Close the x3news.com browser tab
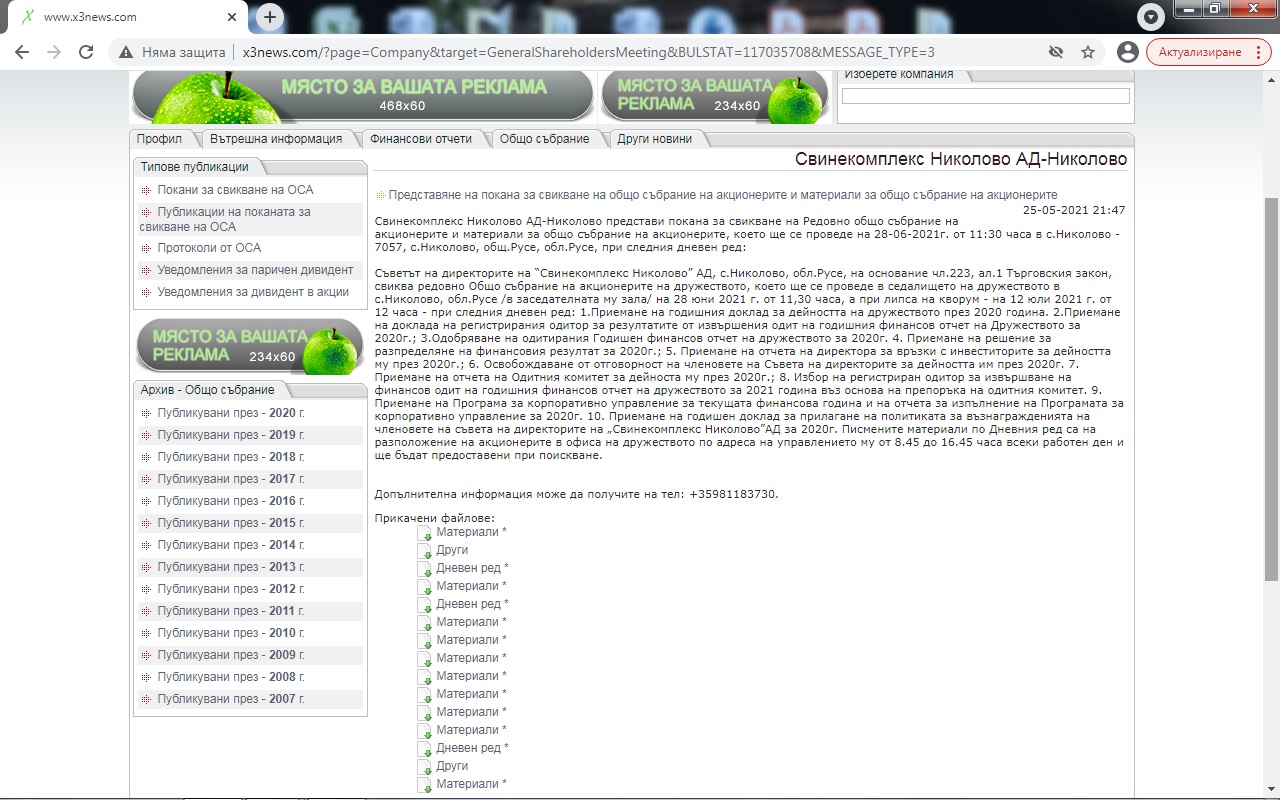1280x800 pixels. point(232,17)
